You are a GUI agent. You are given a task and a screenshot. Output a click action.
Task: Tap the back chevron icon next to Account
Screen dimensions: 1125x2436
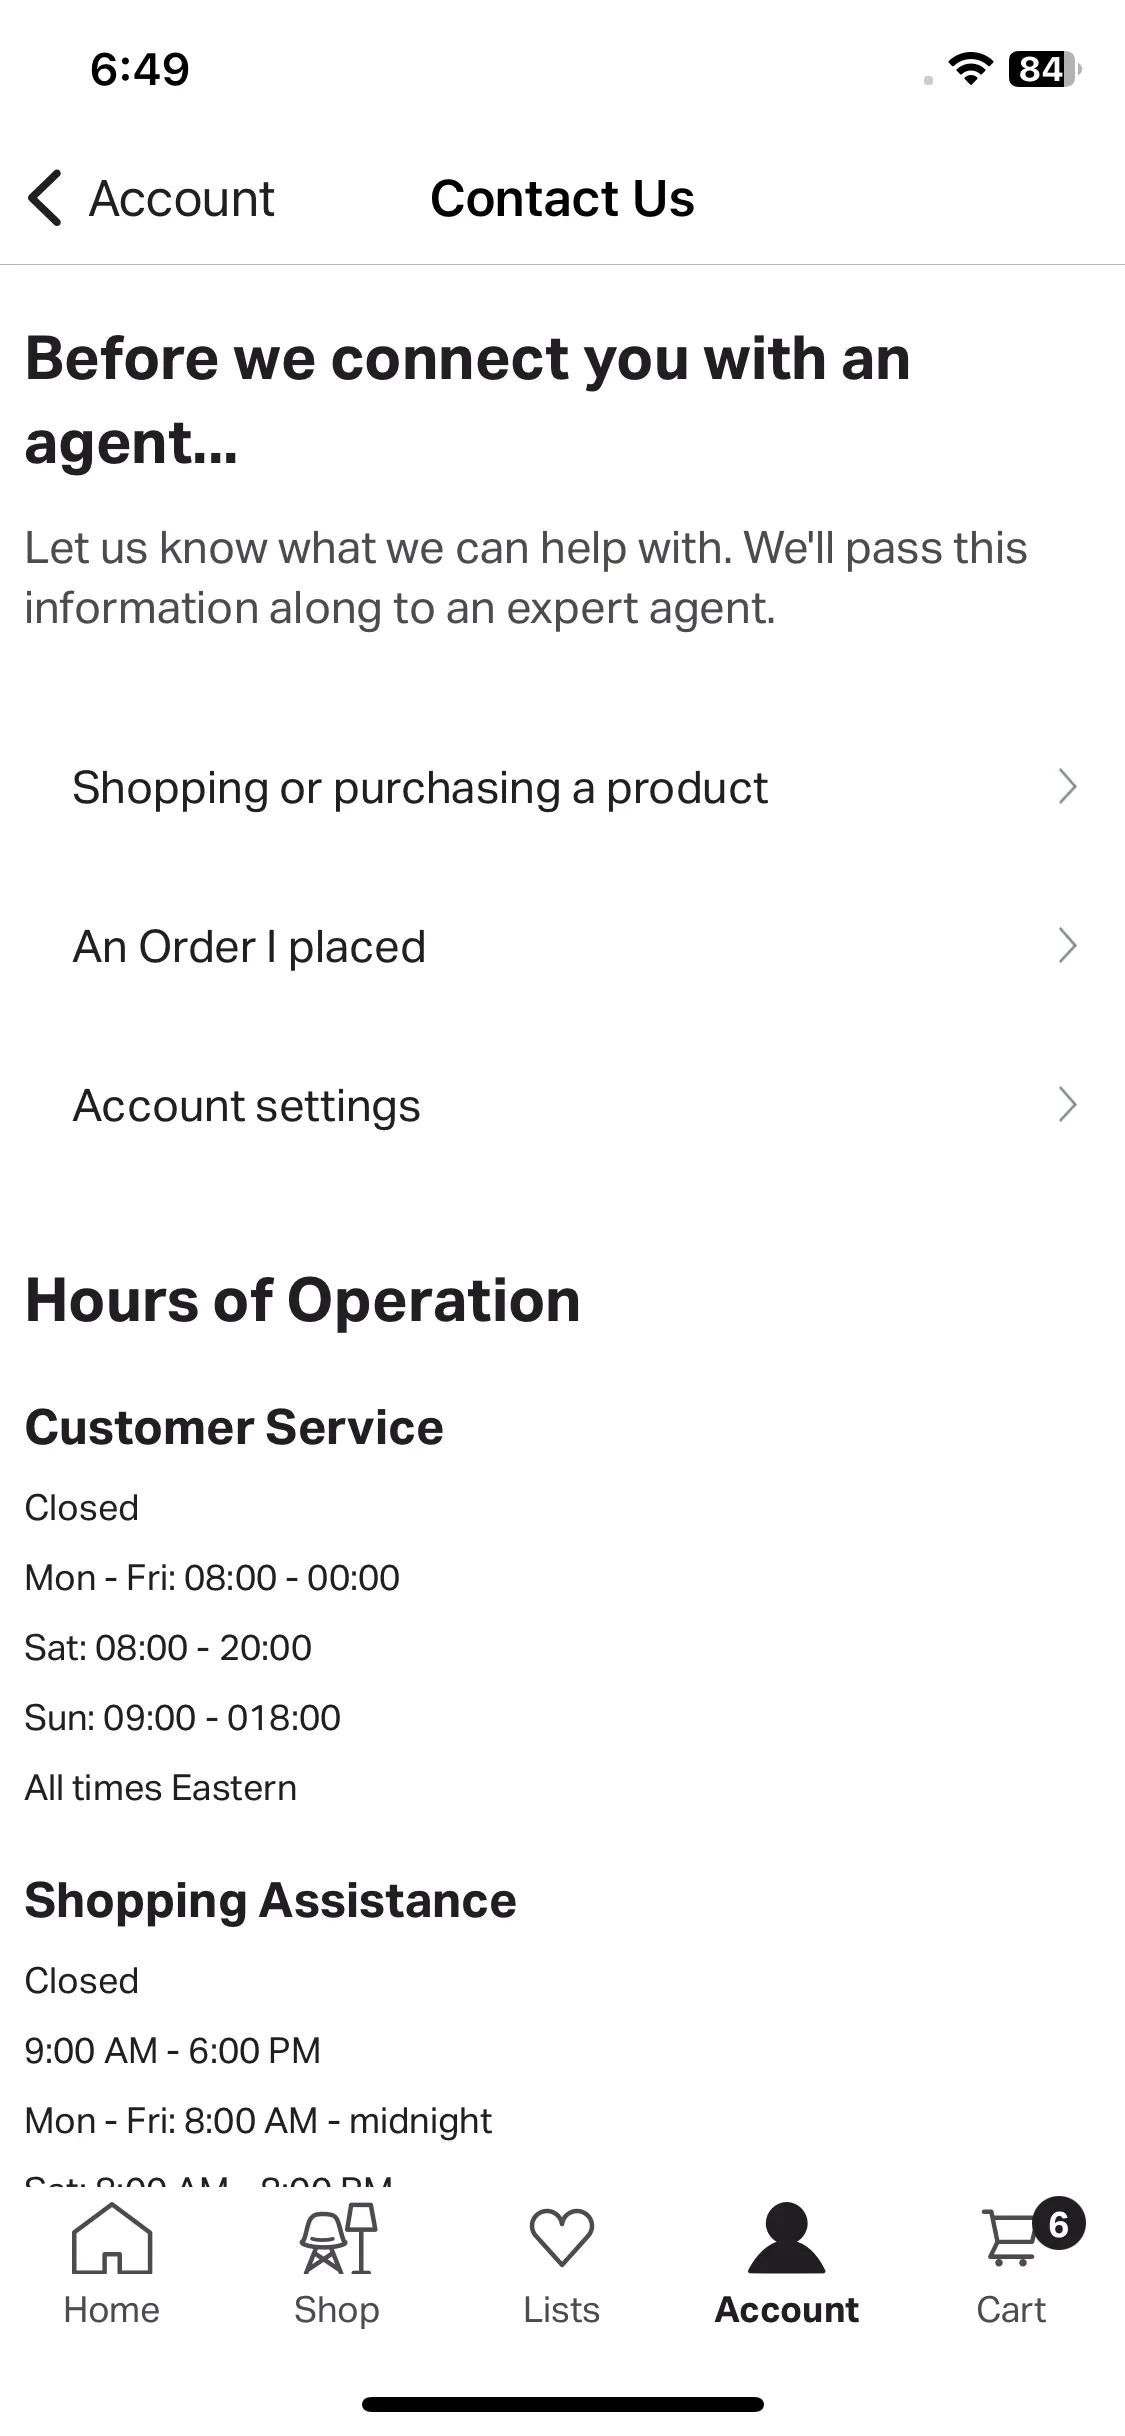(x=45, y=198)
